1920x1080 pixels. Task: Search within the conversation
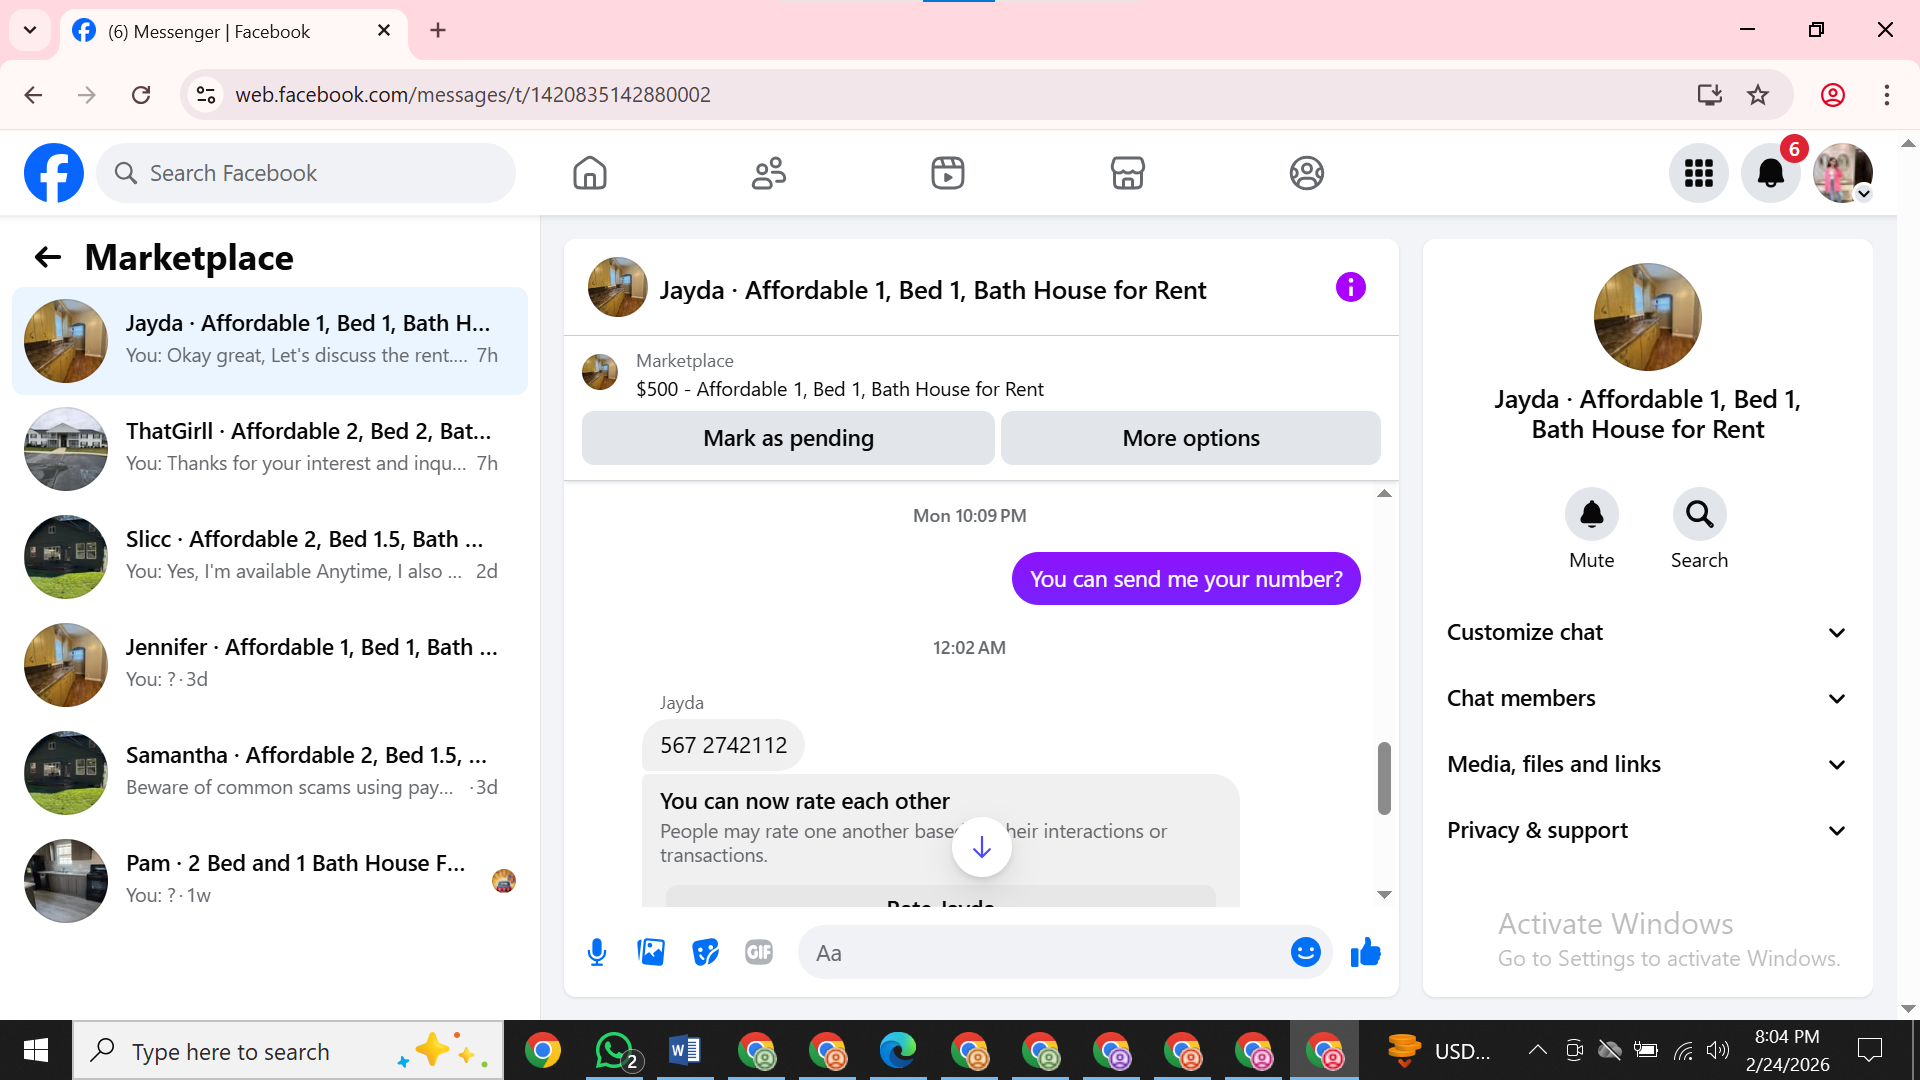click(x=1699, y=515)
